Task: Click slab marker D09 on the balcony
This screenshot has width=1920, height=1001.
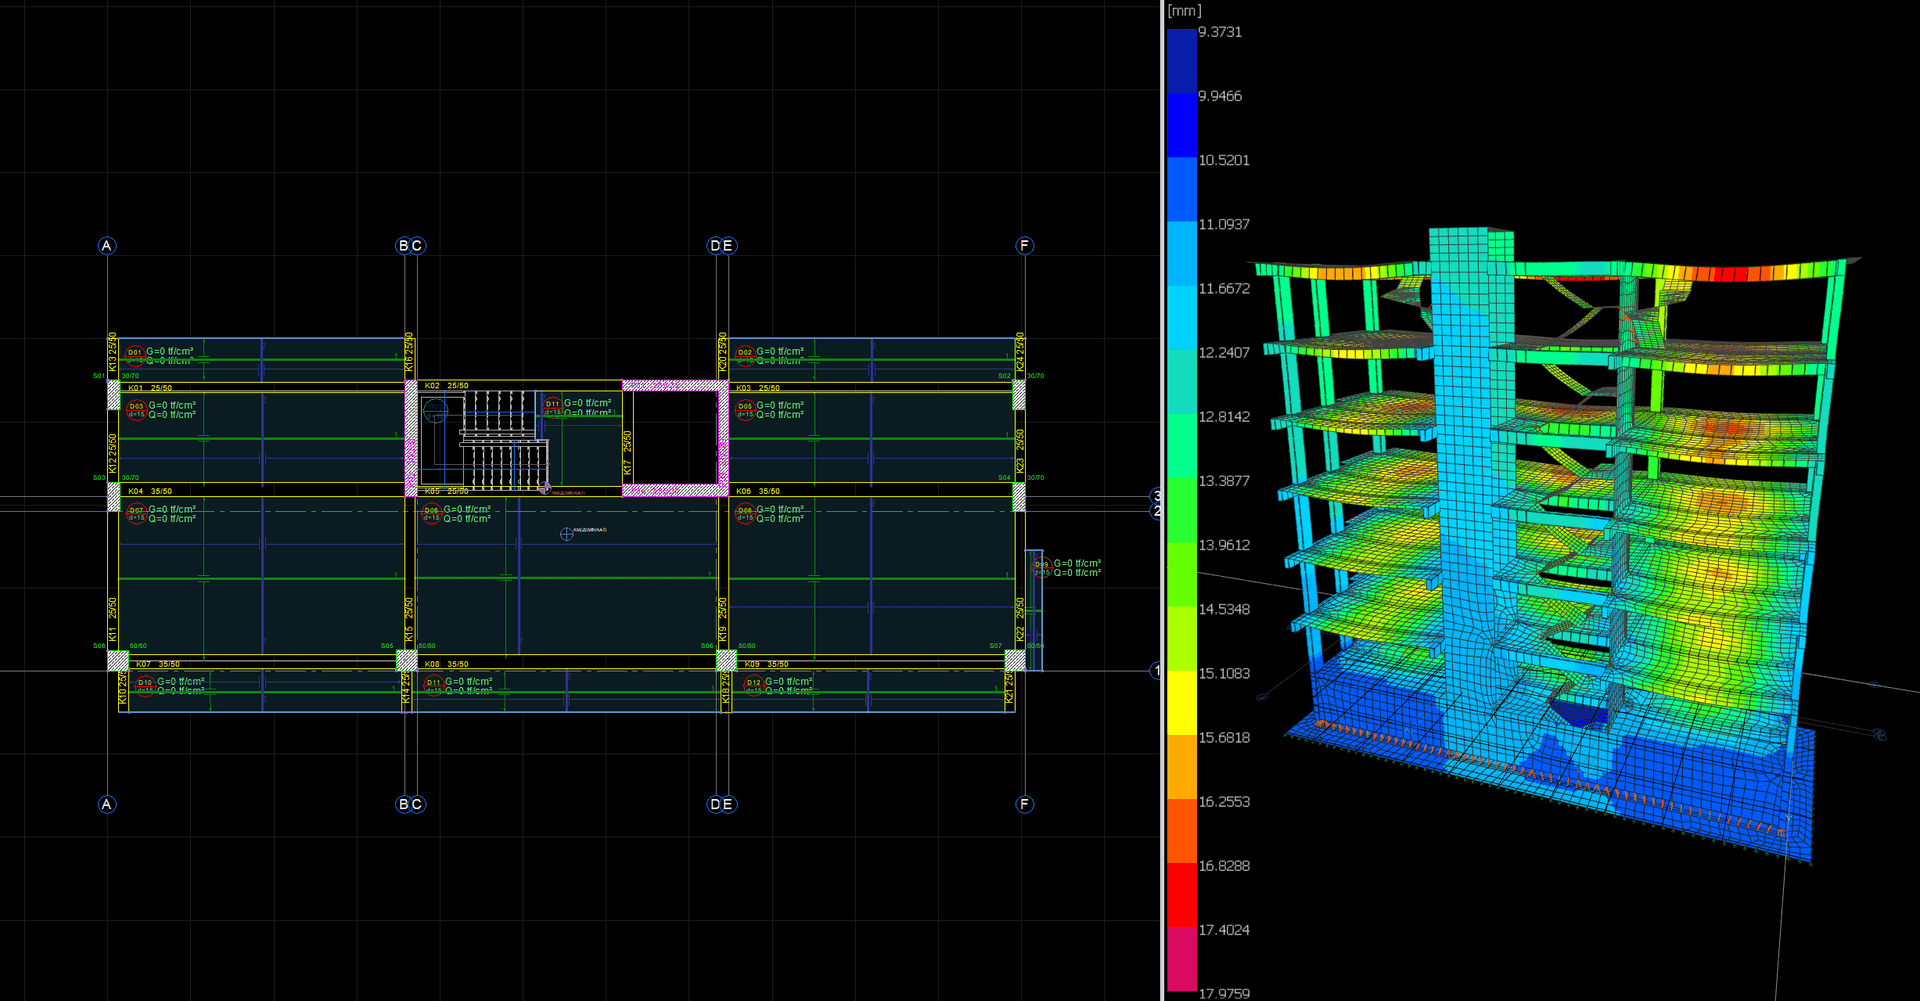Action: click(x=1042, y=567)
